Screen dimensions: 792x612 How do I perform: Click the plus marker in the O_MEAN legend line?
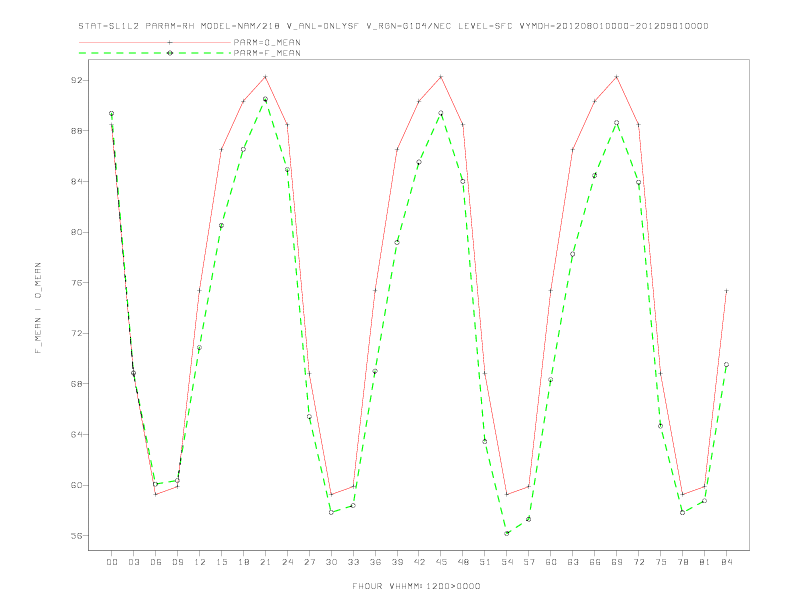(x=170, y=42)
